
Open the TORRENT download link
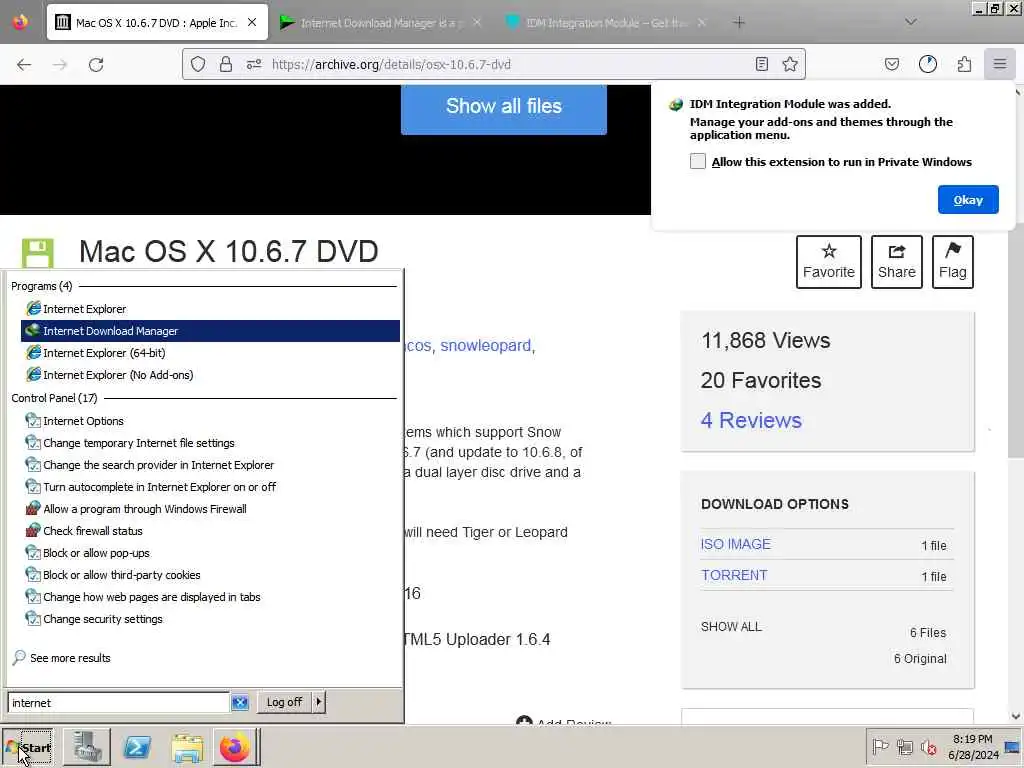pyautogui.click(x=734, y=575)
